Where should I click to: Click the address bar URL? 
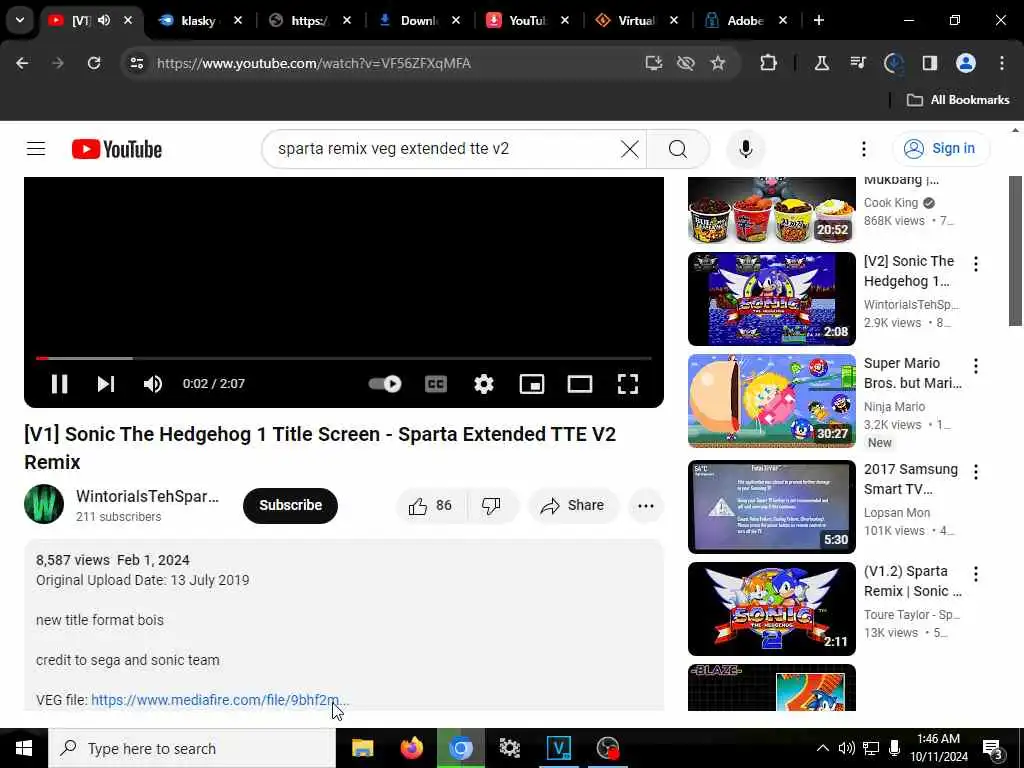tap(313, 63)
